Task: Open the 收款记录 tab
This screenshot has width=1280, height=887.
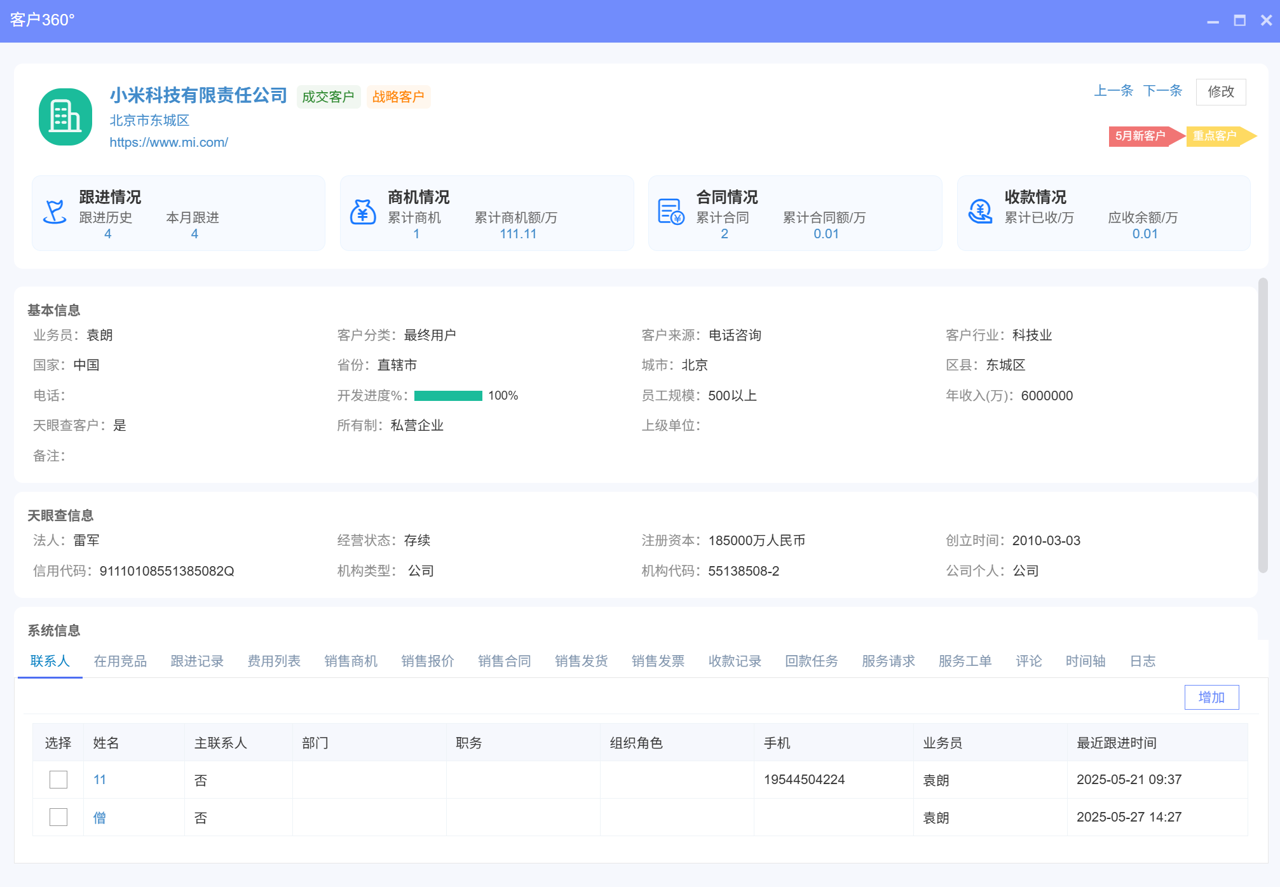Action: pyautogui.click(x=734, y=661)
